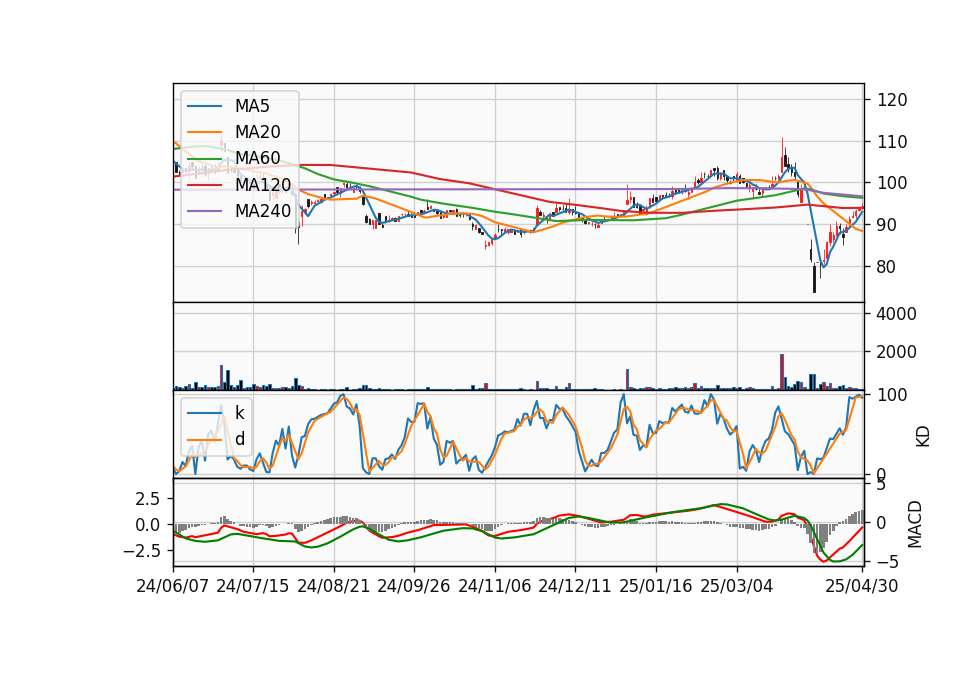The image size is (960, 690).
Task: Click the MA240 legend label
Action: coord(263,211)
